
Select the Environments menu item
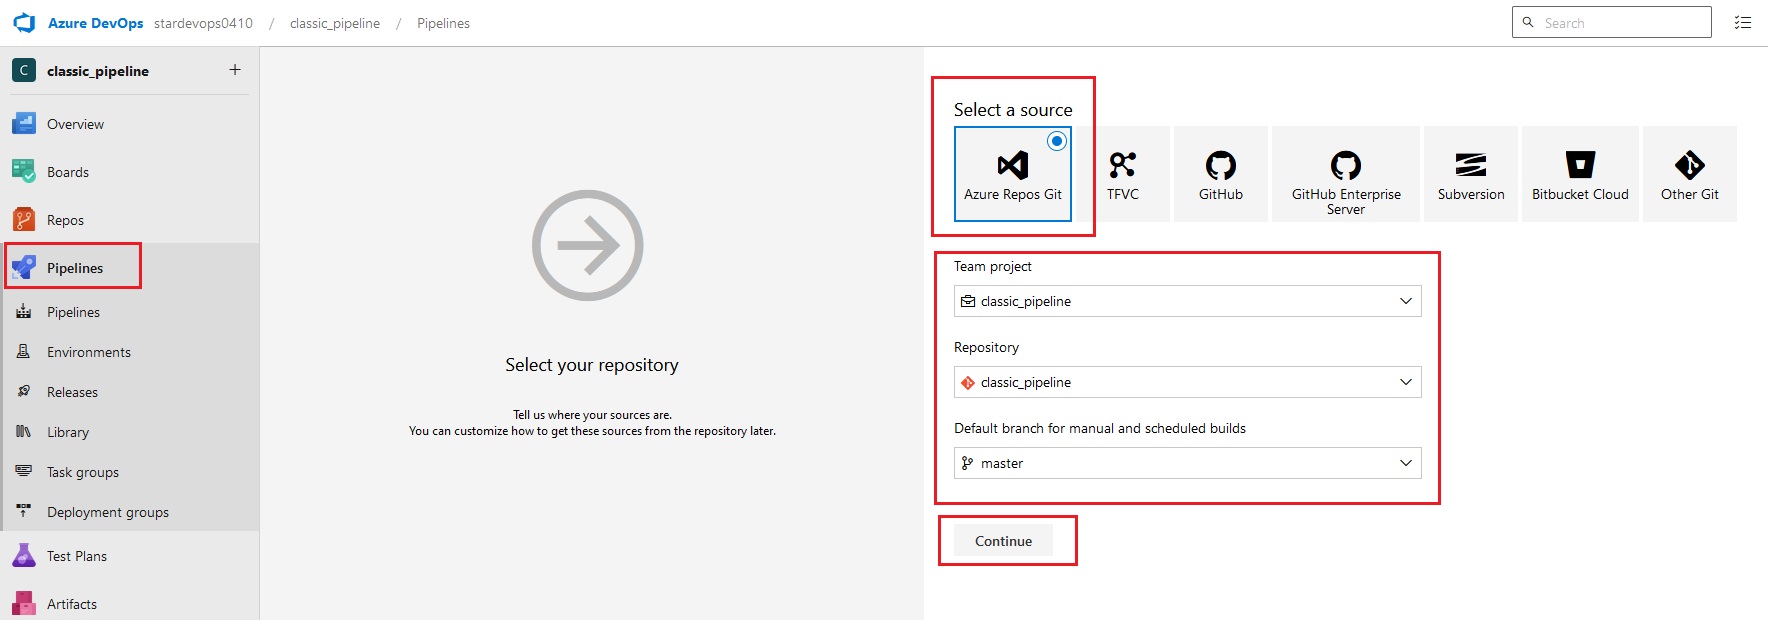point(89,352)
